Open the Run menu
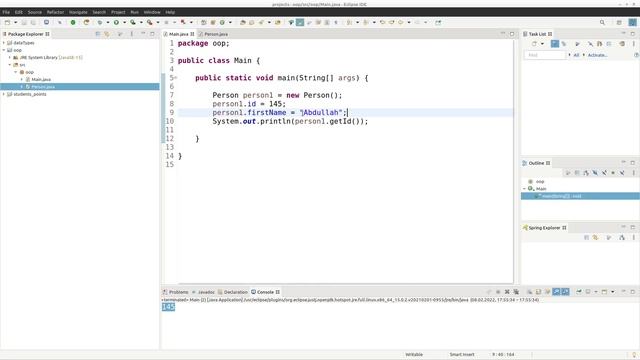Viewport: 640px width, 360px height. tap(134, 12)
